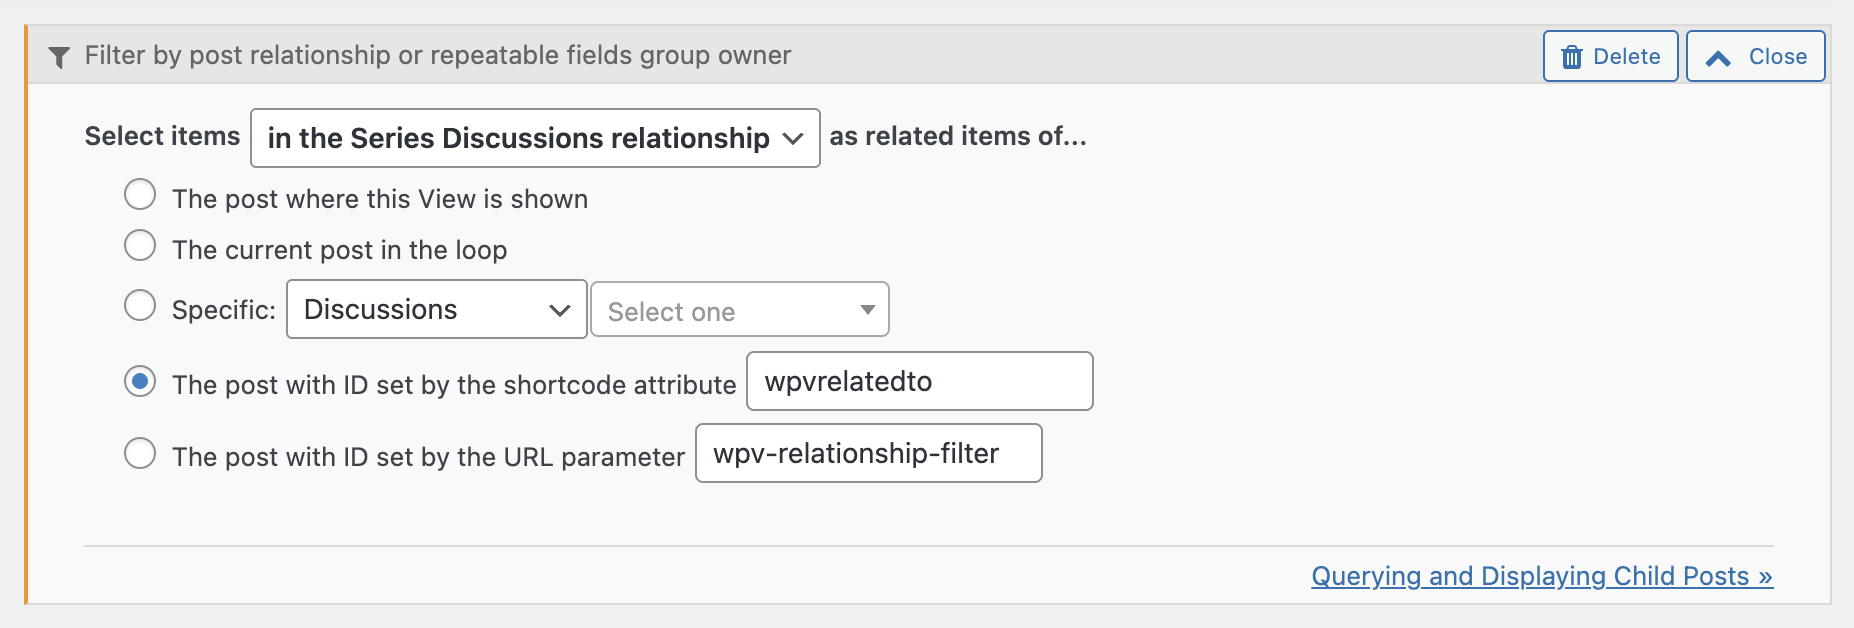Choose 'The current post in the loop' option
Screen dimensions: 1854x628
140,245
